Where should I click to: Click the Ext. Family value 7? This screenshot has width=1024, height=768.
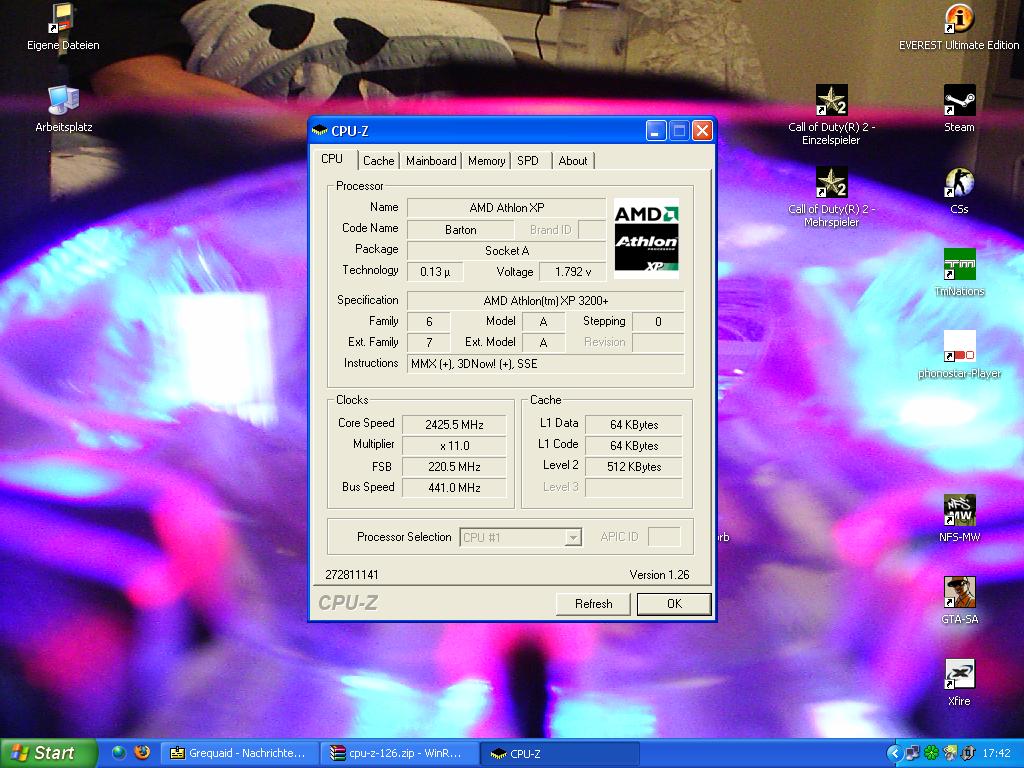tap(428, 342)
